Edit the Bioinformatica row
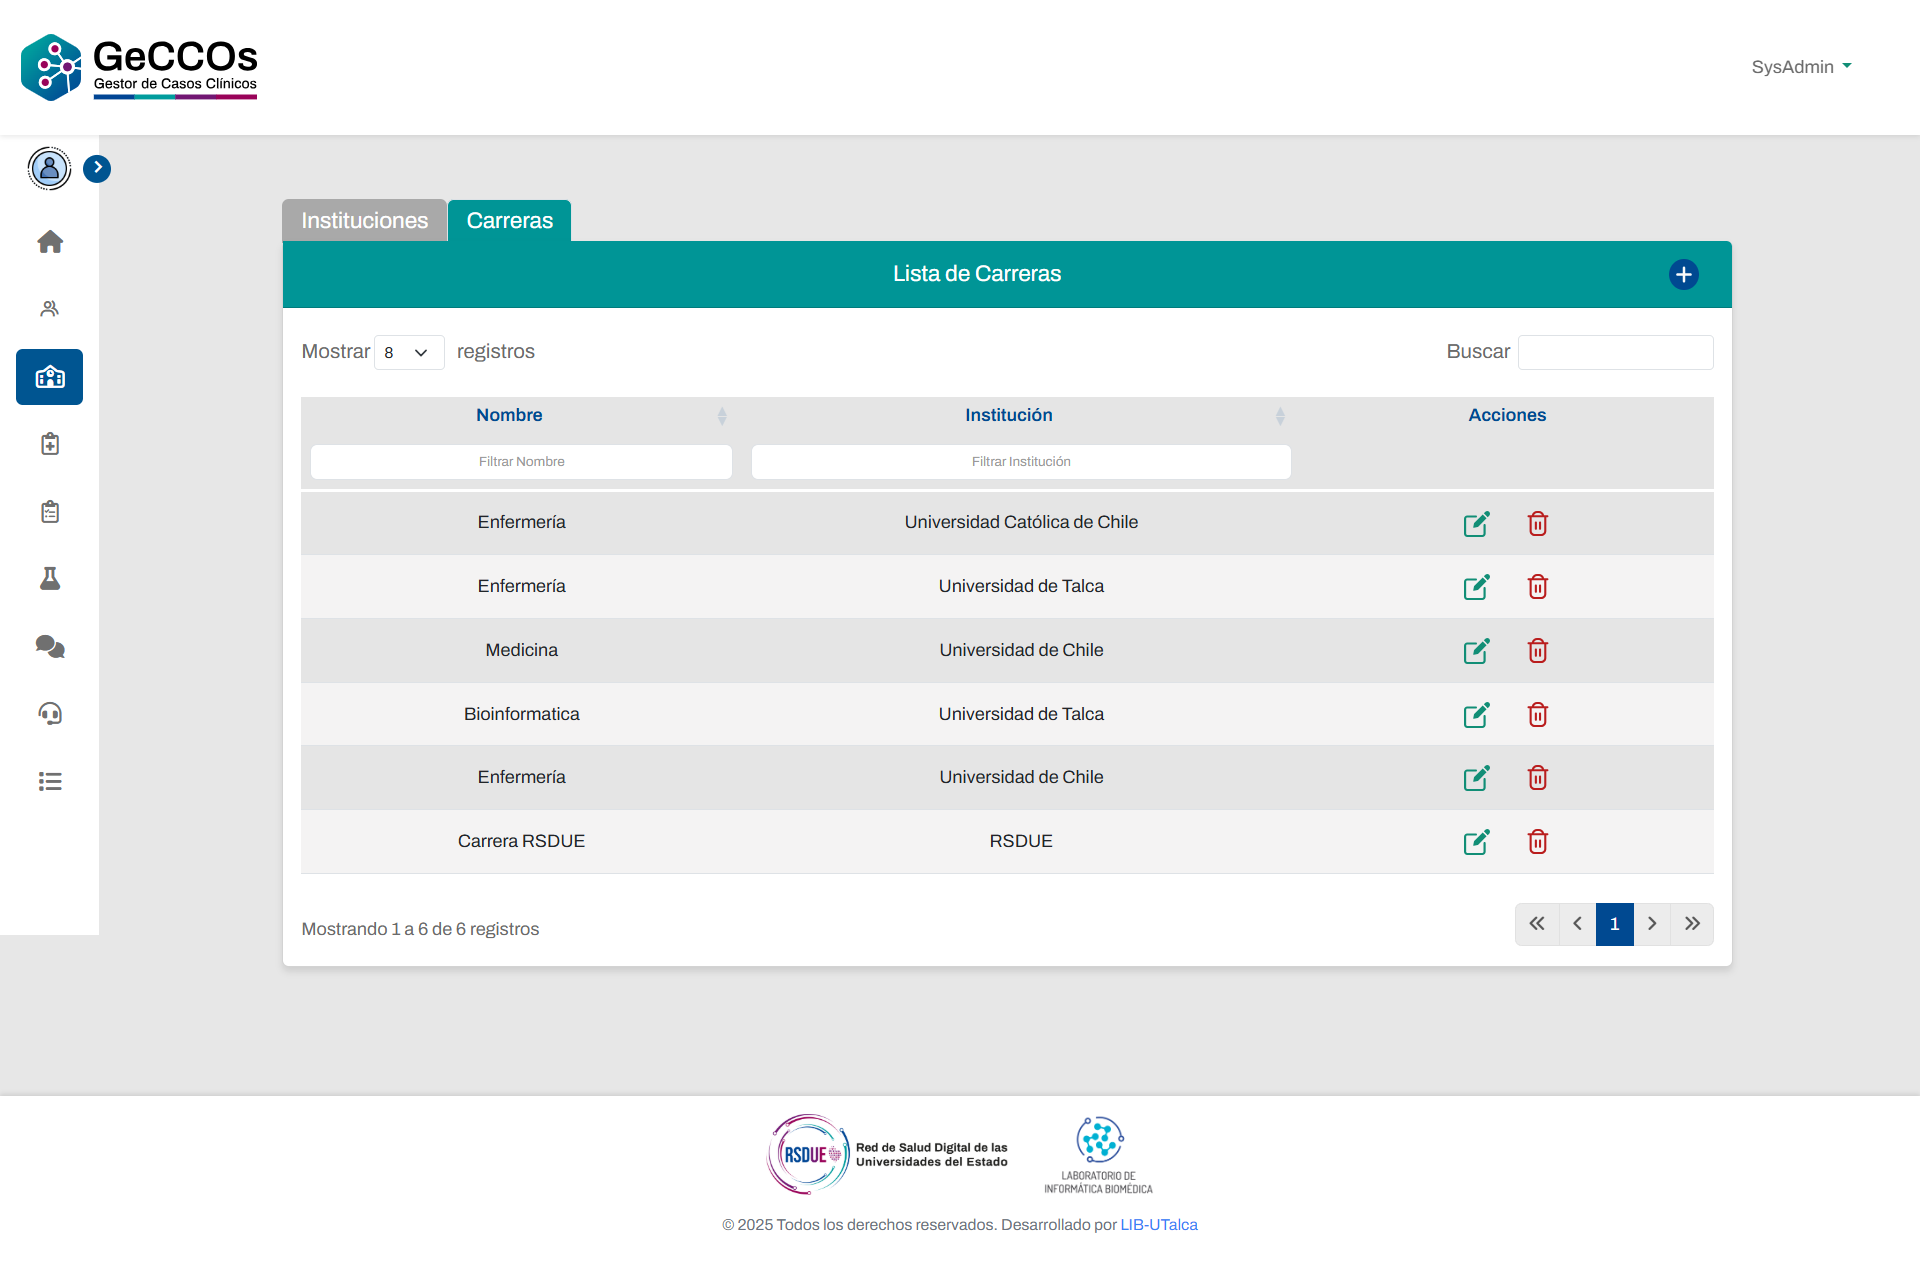Screen dimensions: 1920x1273 click(x=1477, y=715)
